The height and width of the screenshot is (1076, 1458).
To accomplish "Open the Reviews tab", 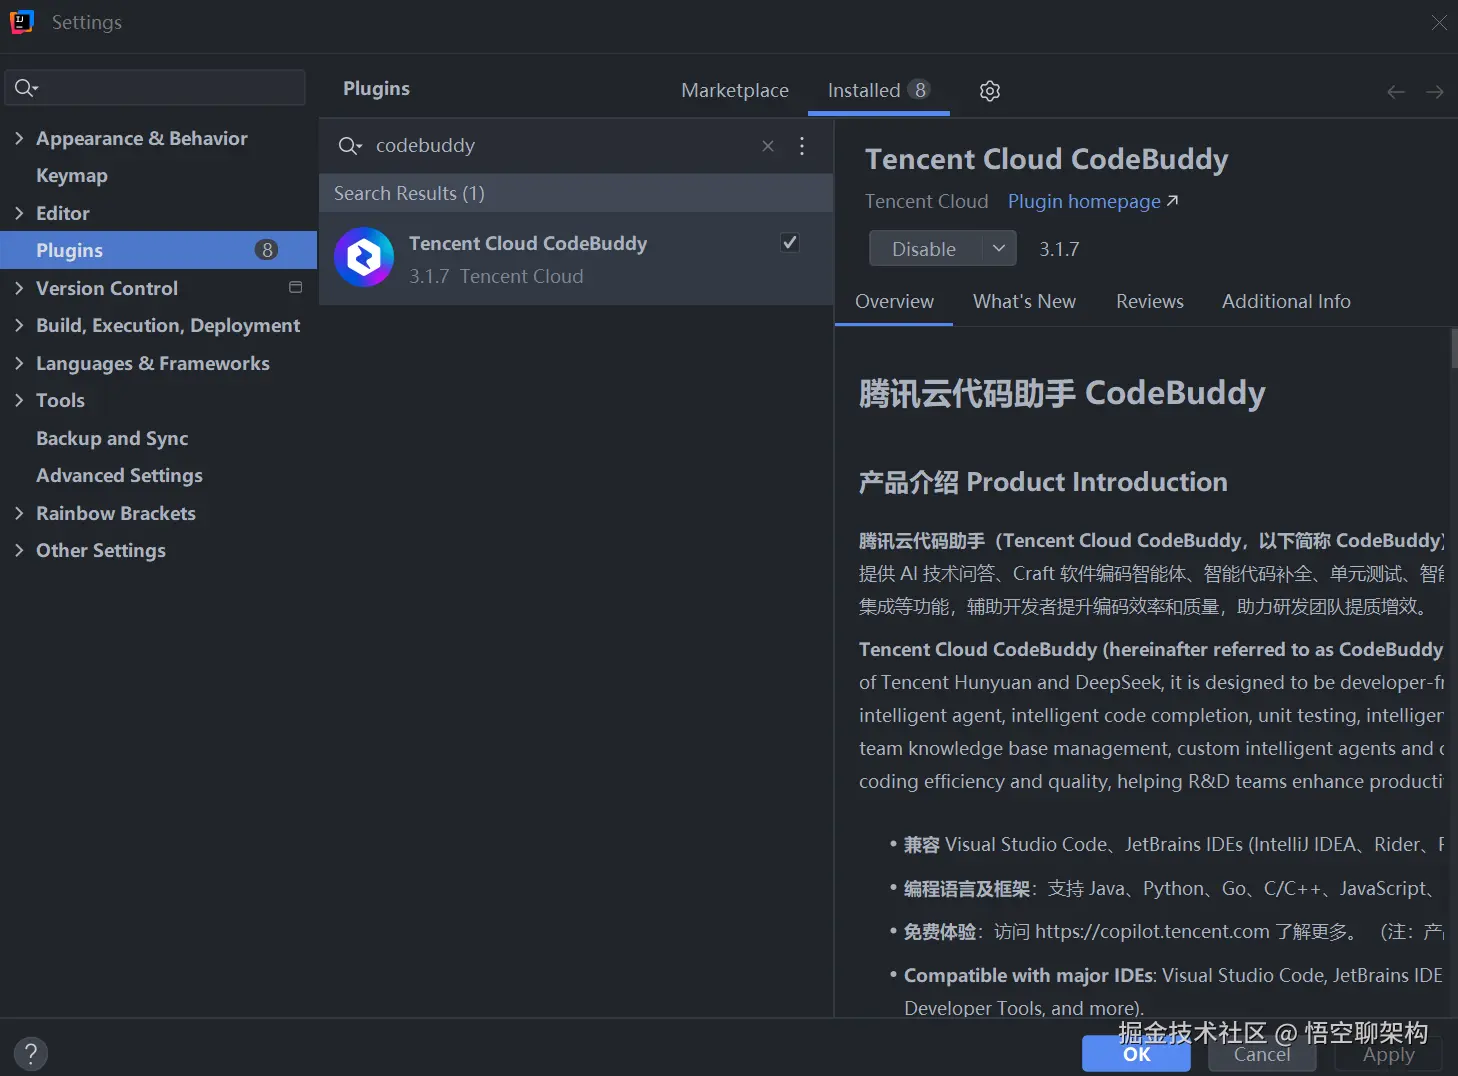I will click(1150, 302).
